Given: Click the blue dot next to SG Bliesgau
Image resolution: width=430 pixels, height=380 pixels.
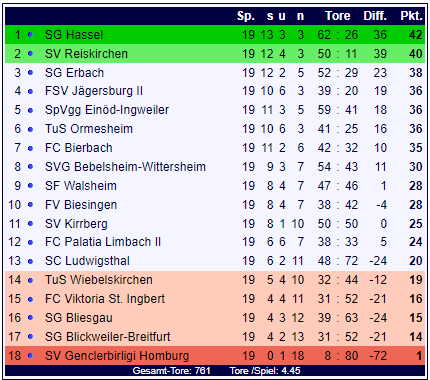Looking at the screenshot, I should point(30,318).
